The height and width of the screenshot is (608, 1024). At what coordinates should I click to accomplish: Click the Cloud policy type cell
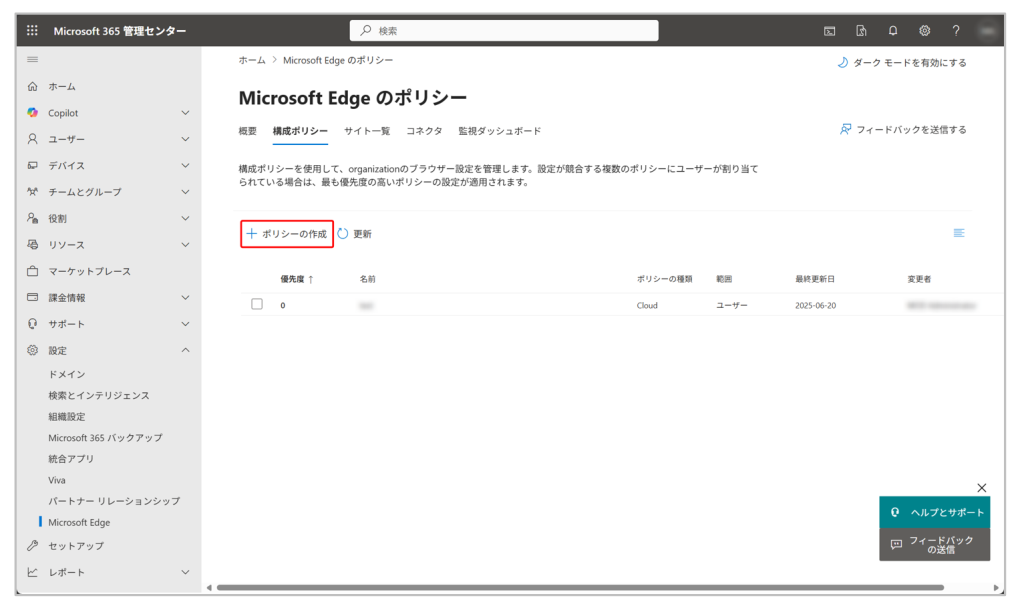[647, 305]
